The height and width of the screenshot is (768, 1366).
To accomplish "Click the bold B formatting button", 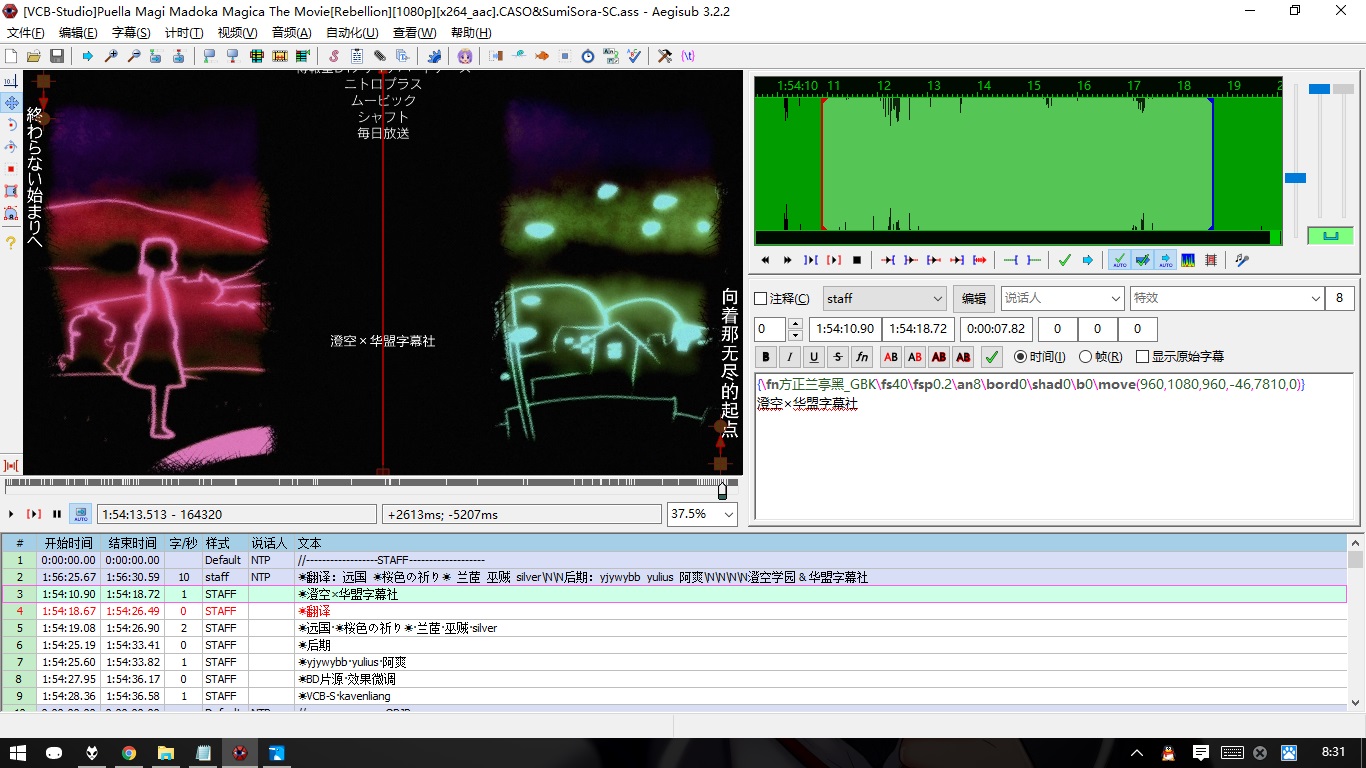I will 766,356.
